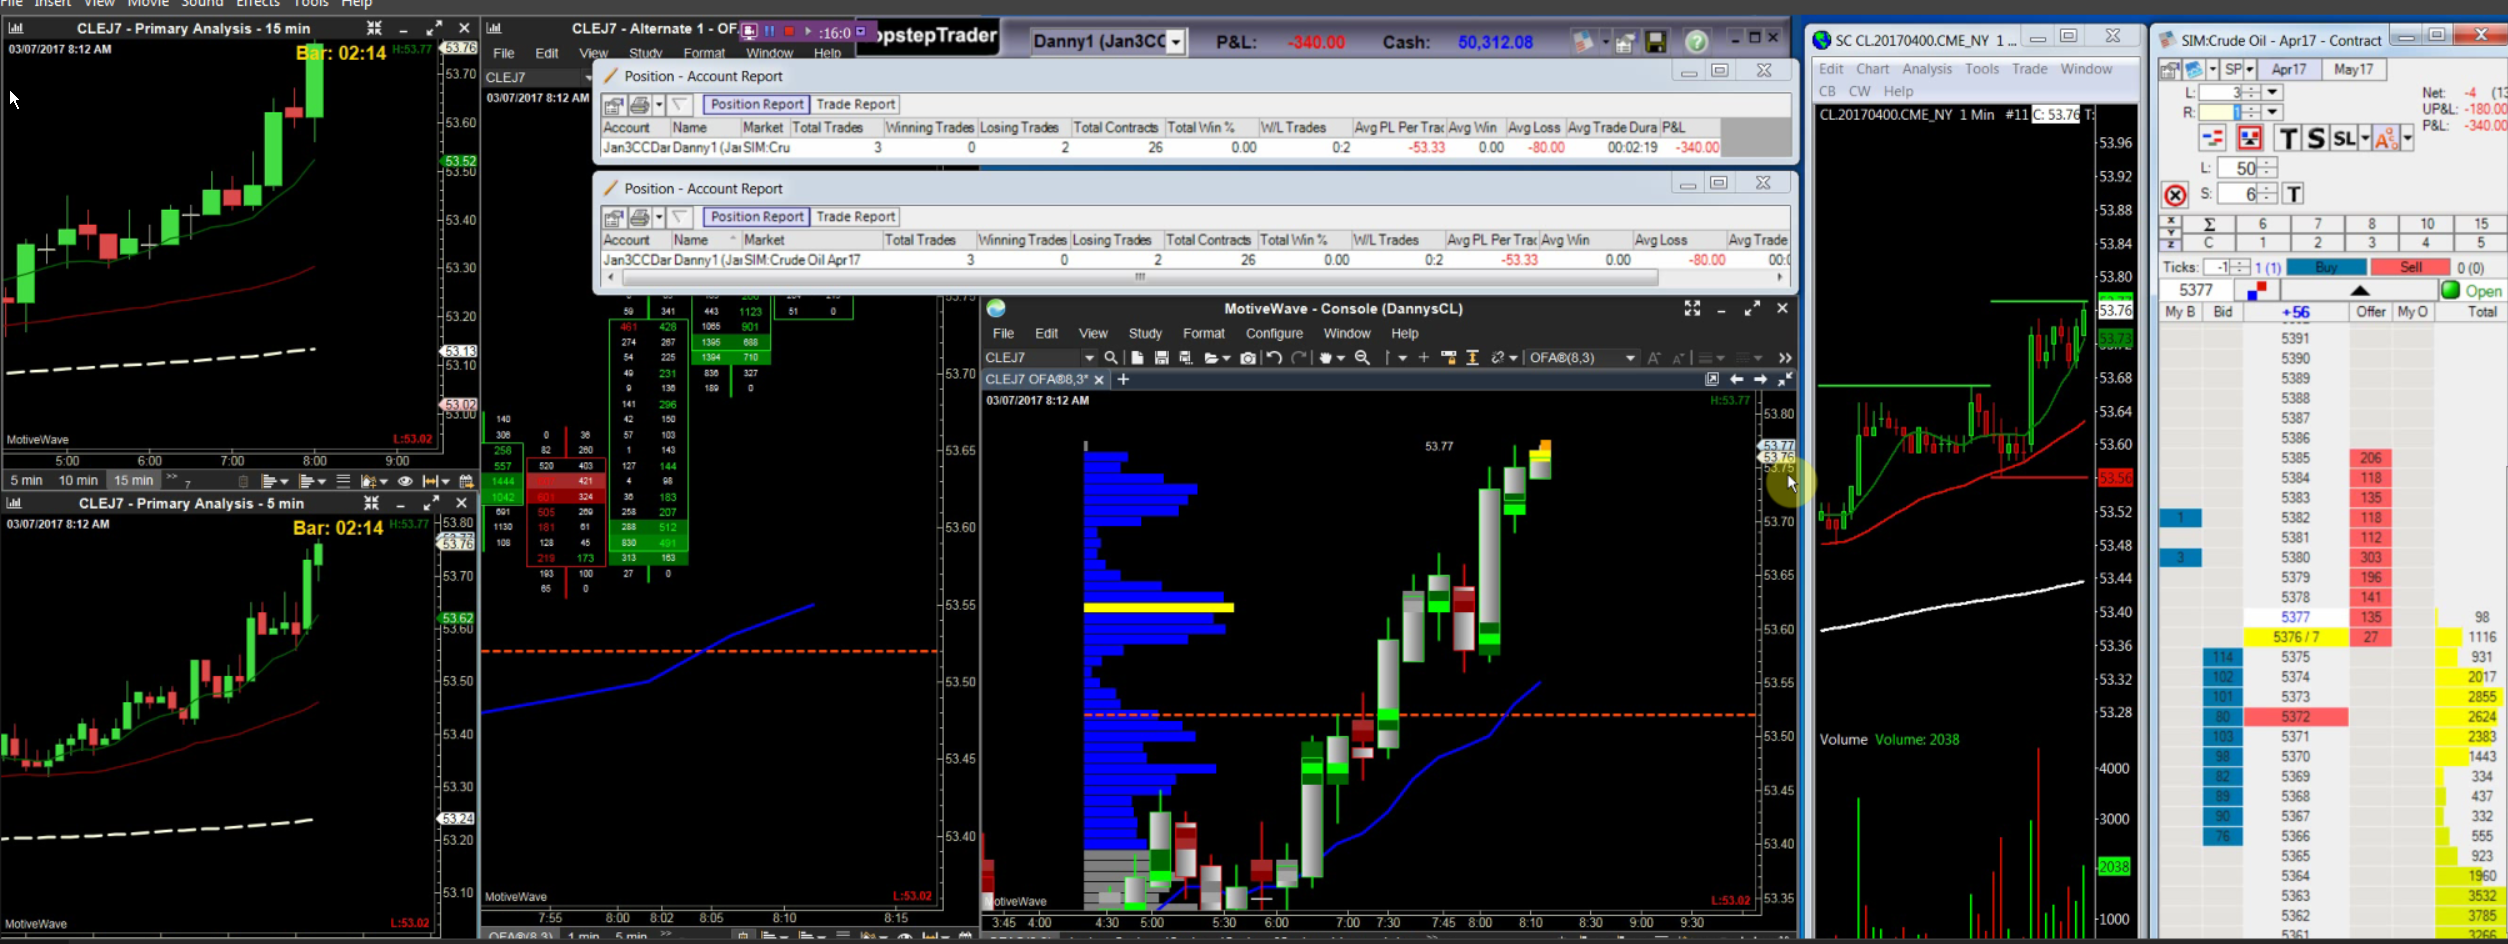Click the up-arrow ladder scroll button

[x=2360, y=290]
